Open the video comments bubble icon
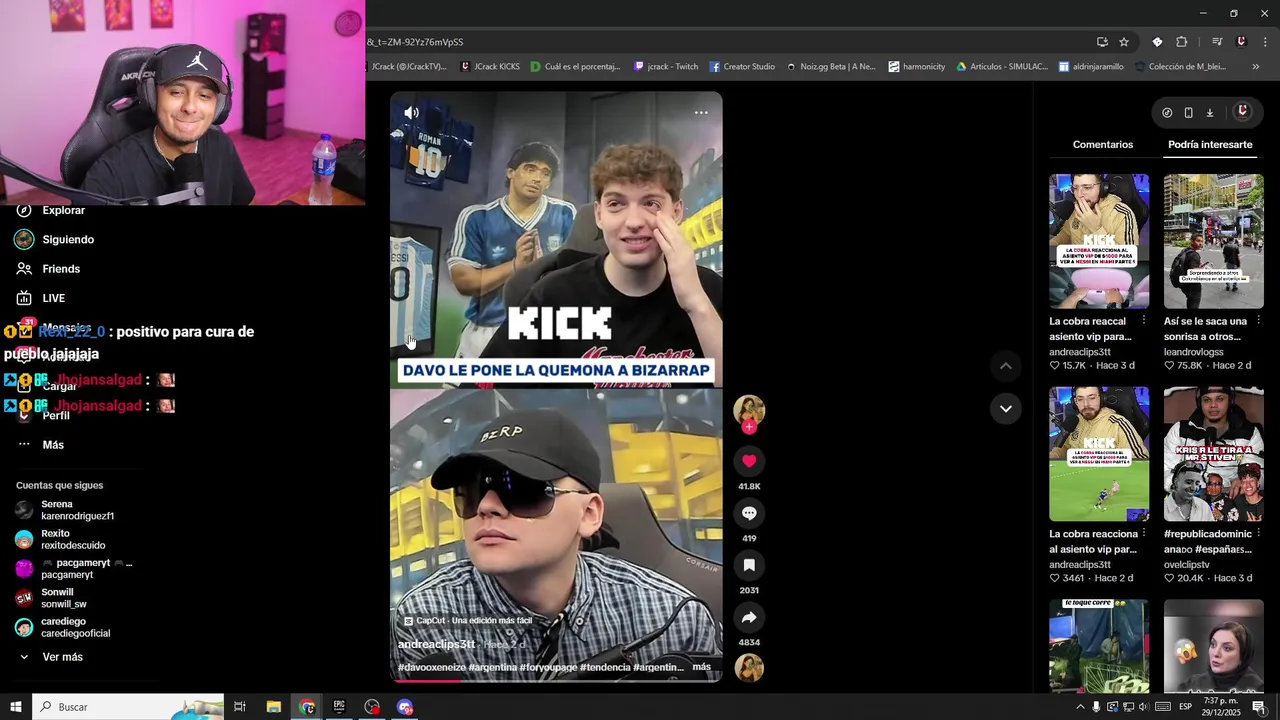The height and width of the screenshot is (720, 1280). click(x=749, y=513)
